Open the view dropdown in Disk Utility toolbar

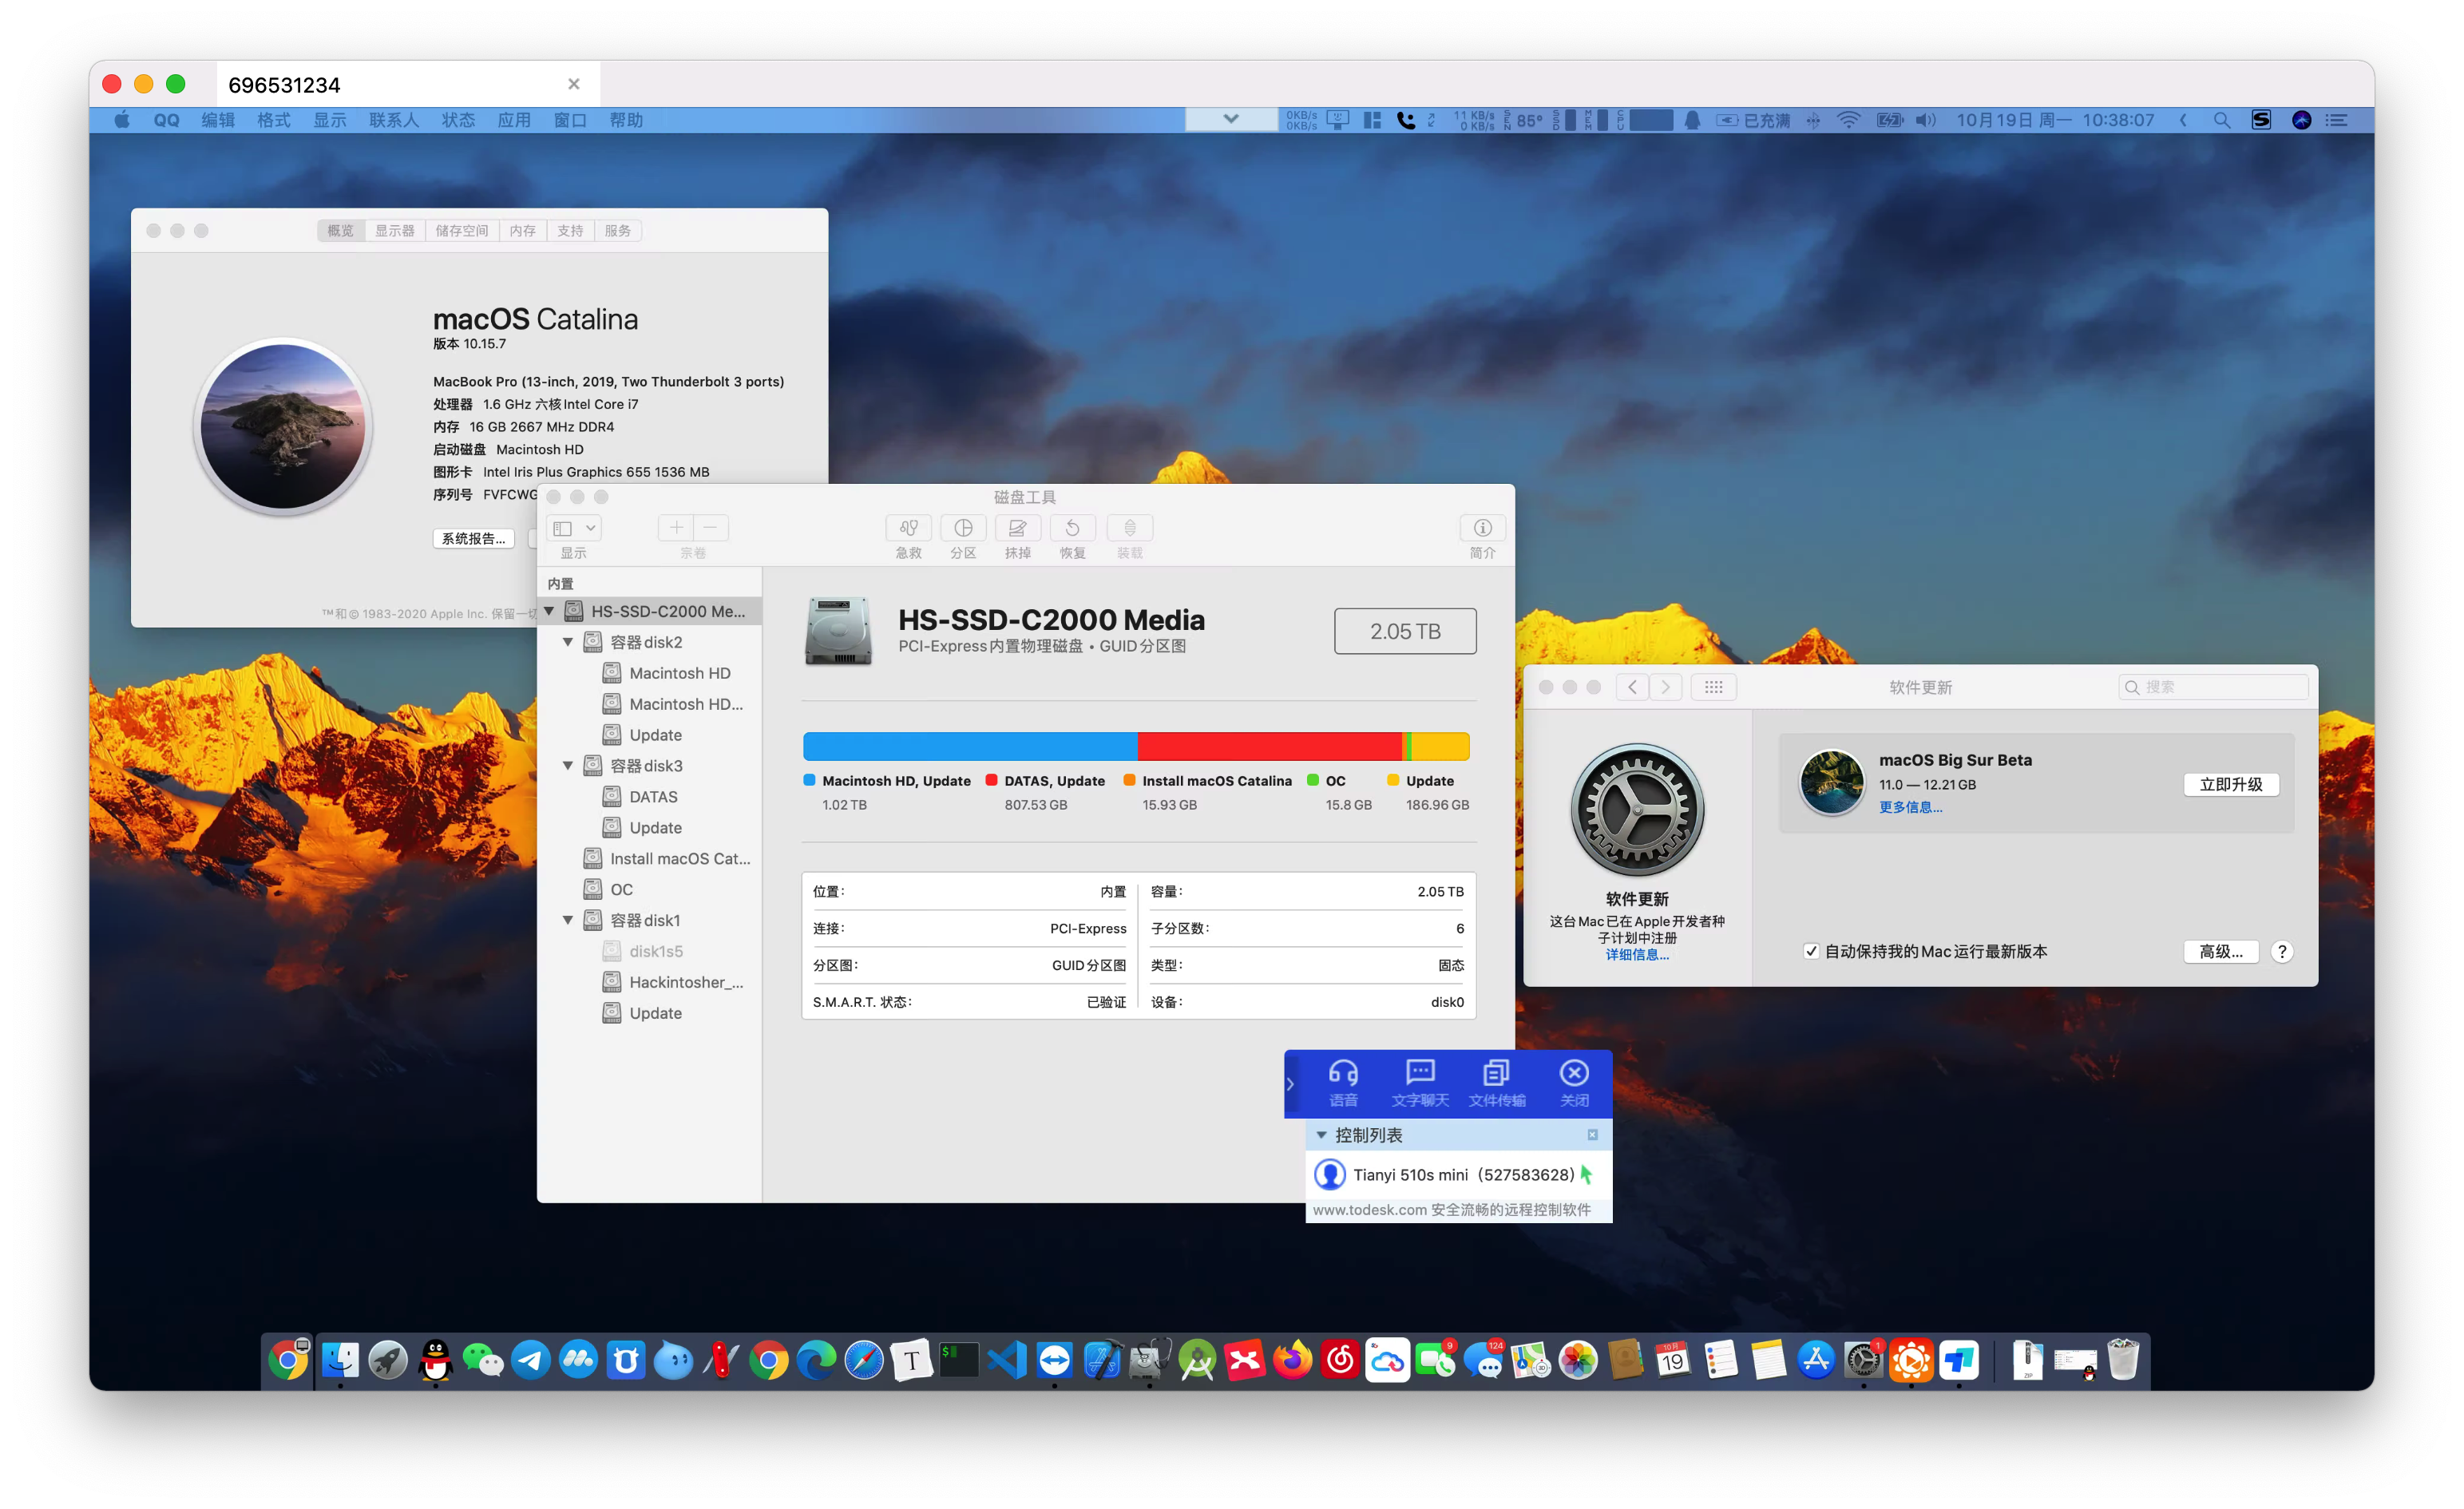point(574,528)
